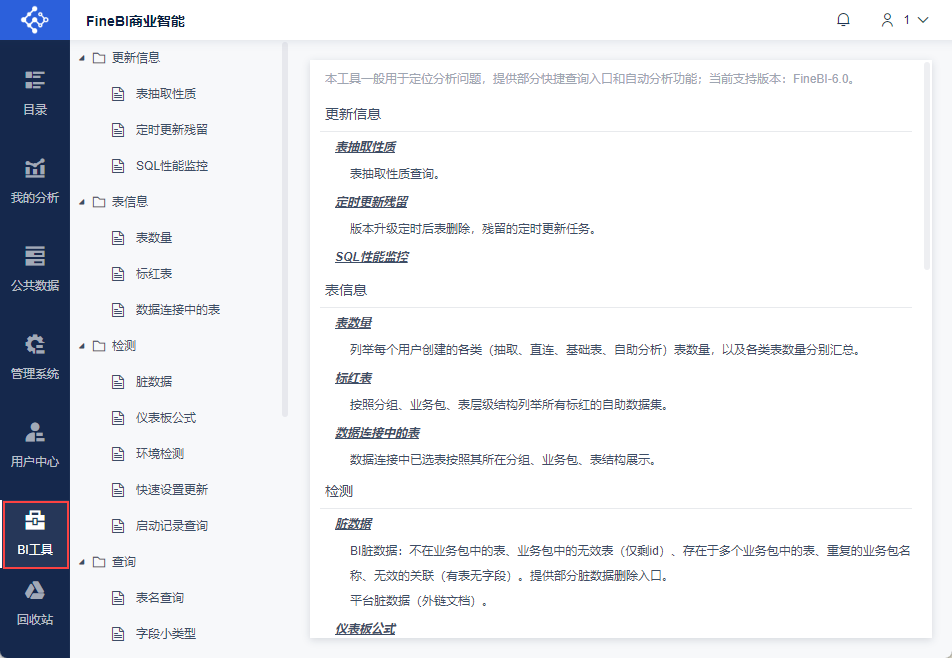Click document icon beside 表名查询
Screen dimensions: 952x658
coord(118,598)
